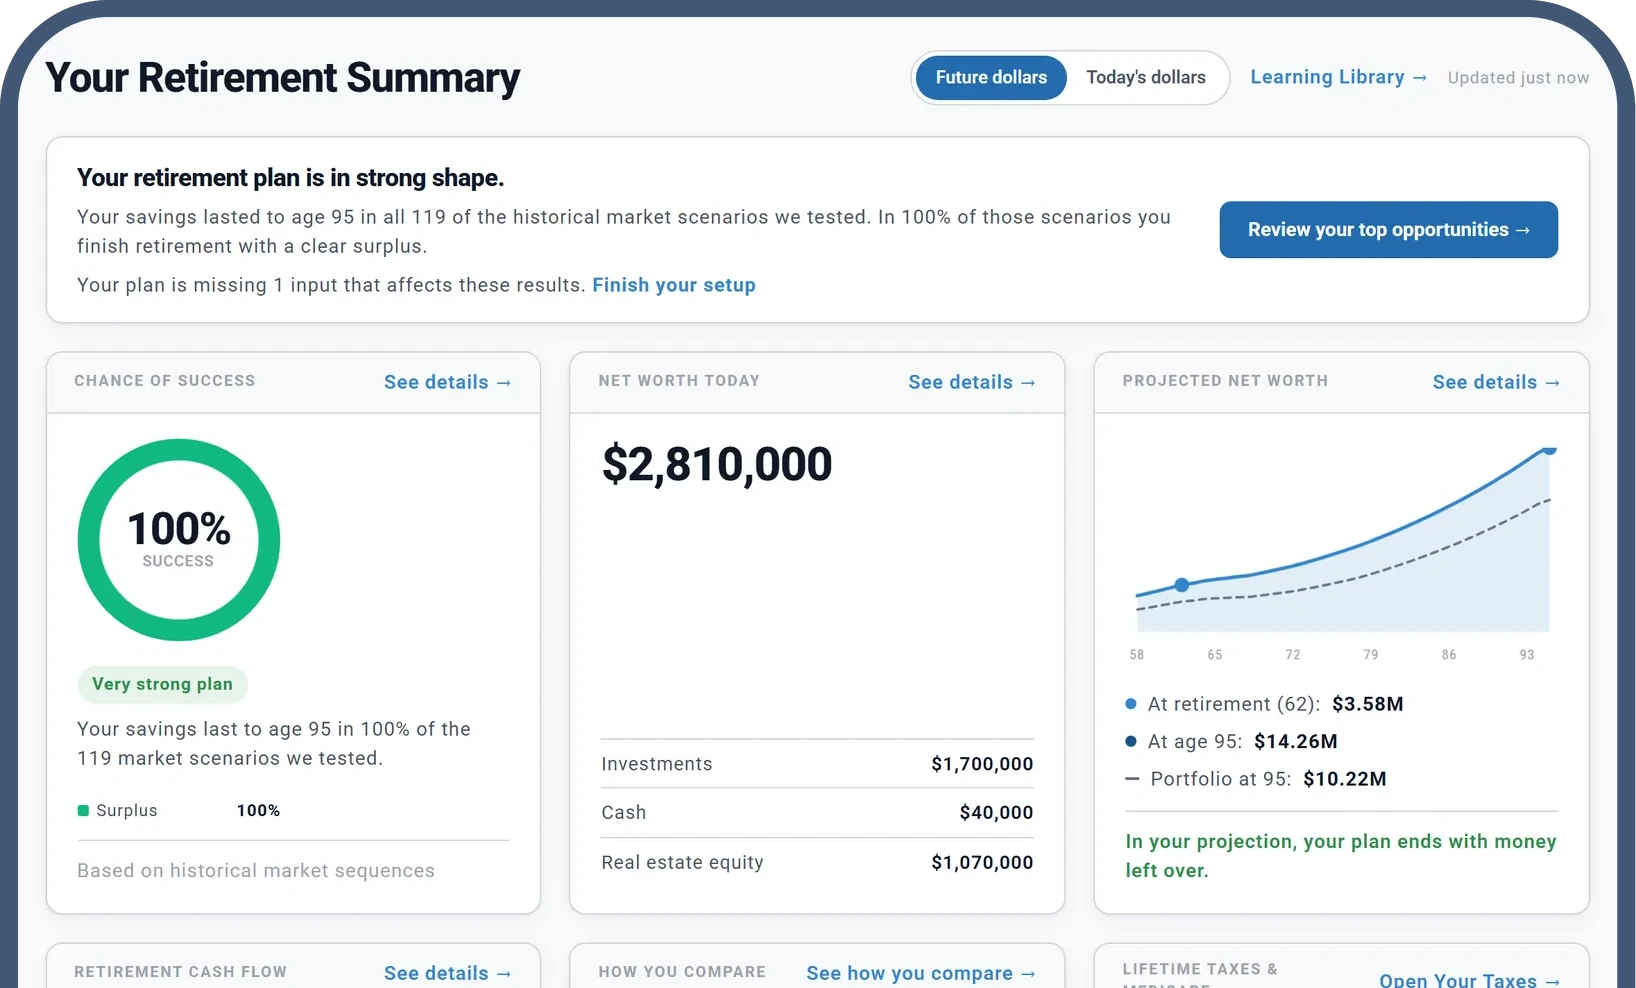Open See details for Projected Net Worth

click(1495, 382)
